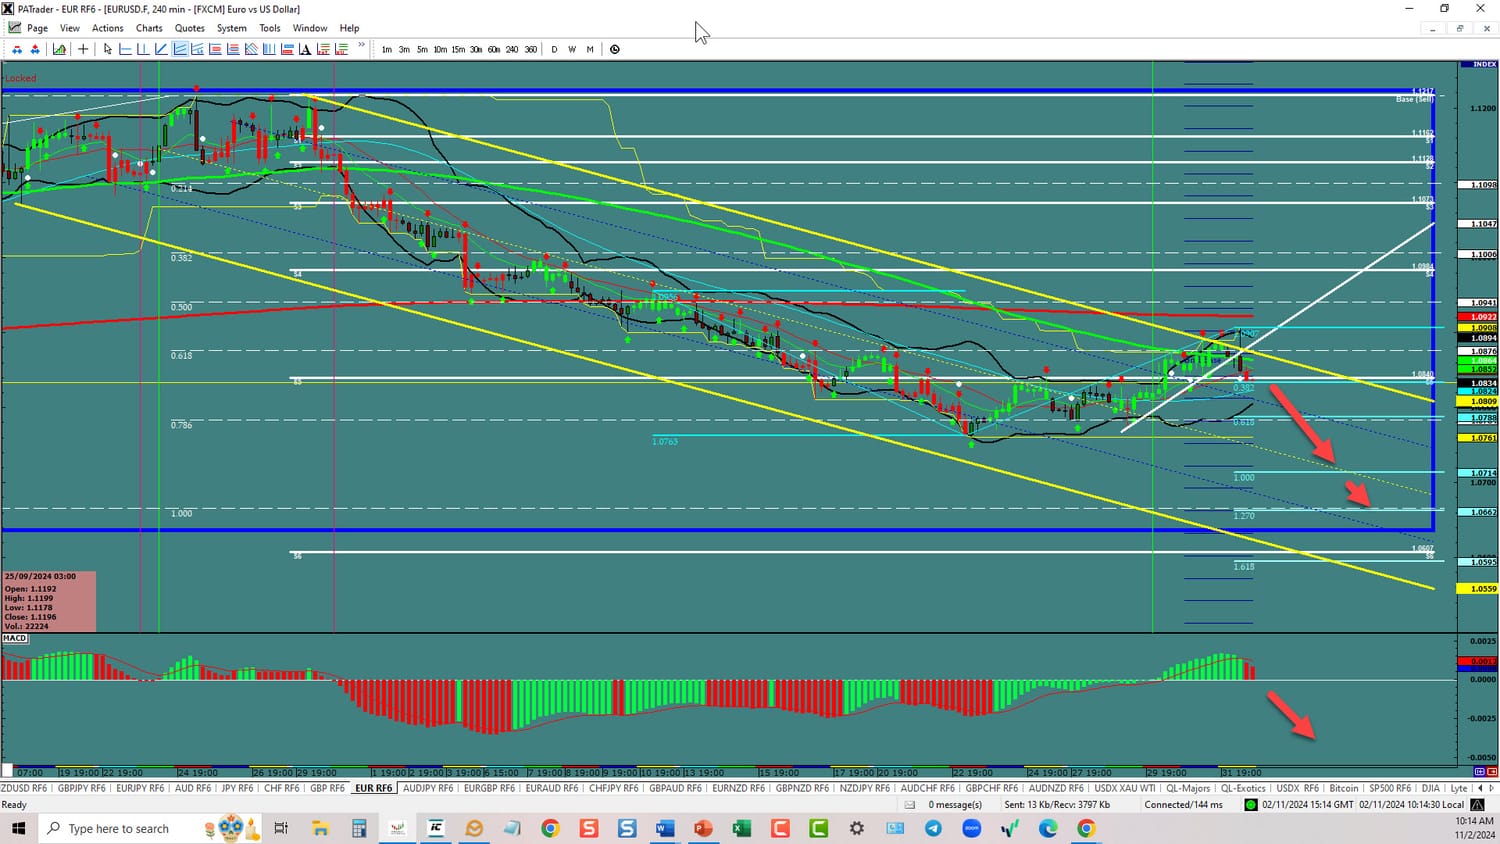The image size is (1500, 844).
Task: Switch chart to 5m timeframe
Action: pos(422,49)
